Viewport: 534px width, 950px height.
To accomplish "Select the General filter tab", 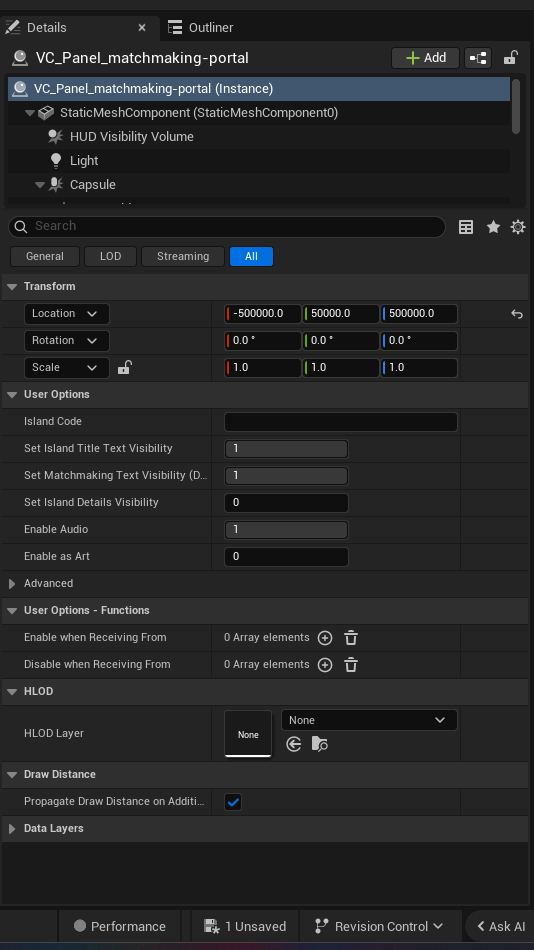I will click(45, 256).
